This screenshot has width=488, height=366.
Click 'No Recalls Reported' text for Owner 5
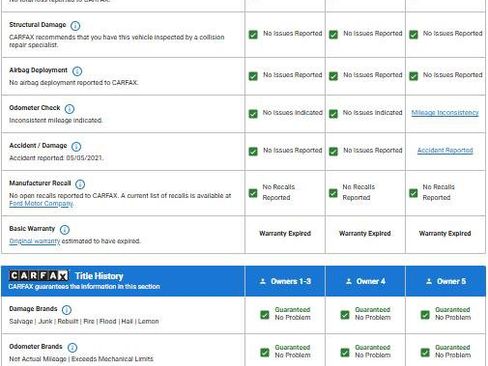(439, 192)
